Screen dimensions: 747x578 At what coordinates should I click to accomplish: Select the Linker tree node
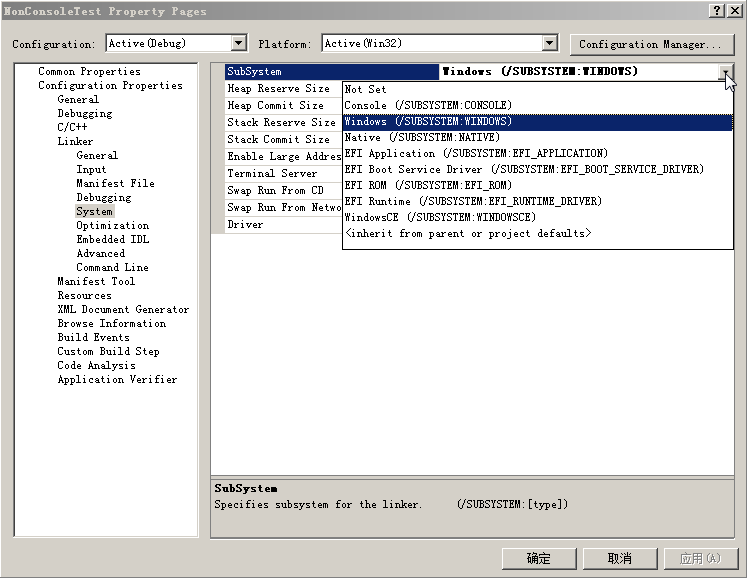click(x=75, y=142)
